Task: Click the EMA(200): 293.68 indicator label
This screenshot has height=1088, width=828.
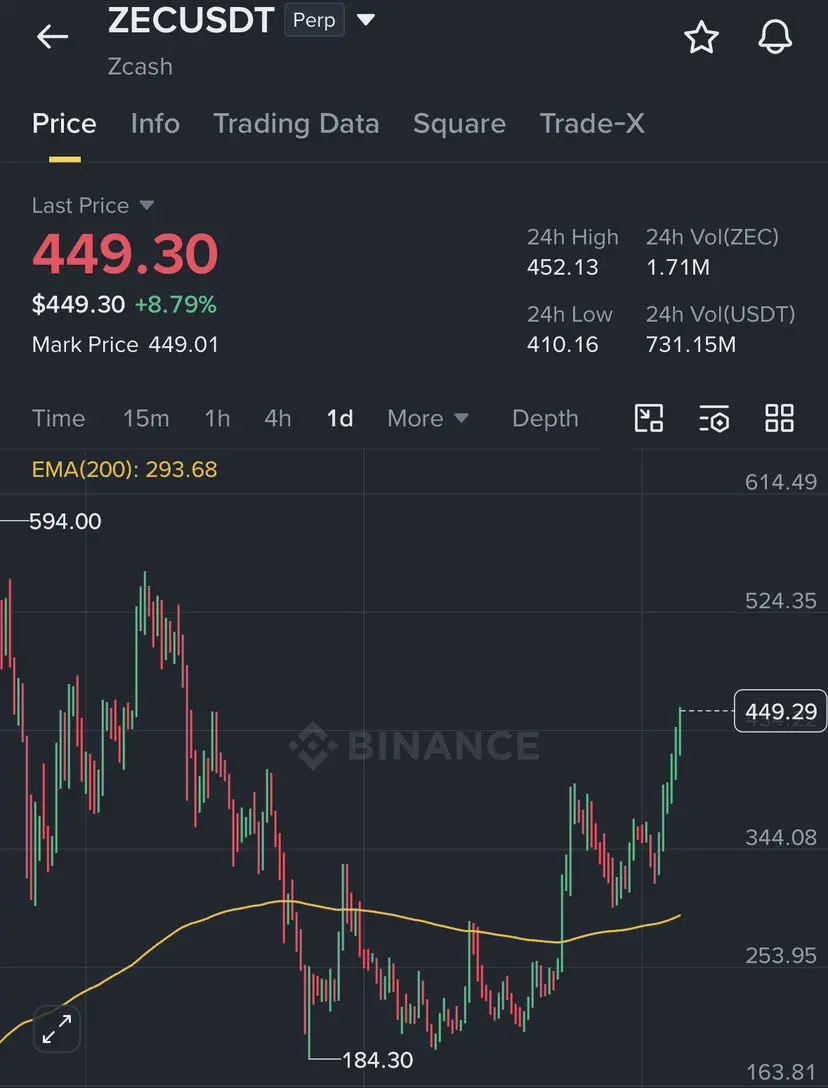Action: [125, 470]
